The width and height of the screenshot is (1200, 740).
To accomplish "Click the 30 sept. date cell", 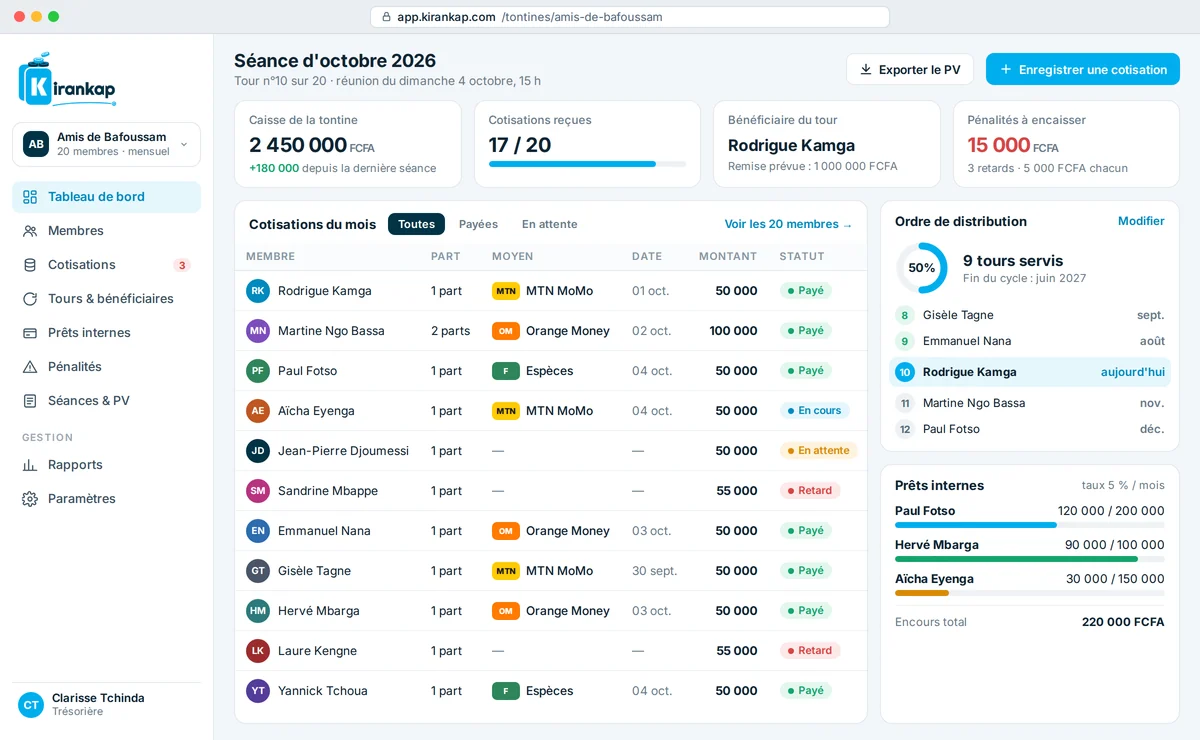I will pyautogui.click(x=654, y=571).
